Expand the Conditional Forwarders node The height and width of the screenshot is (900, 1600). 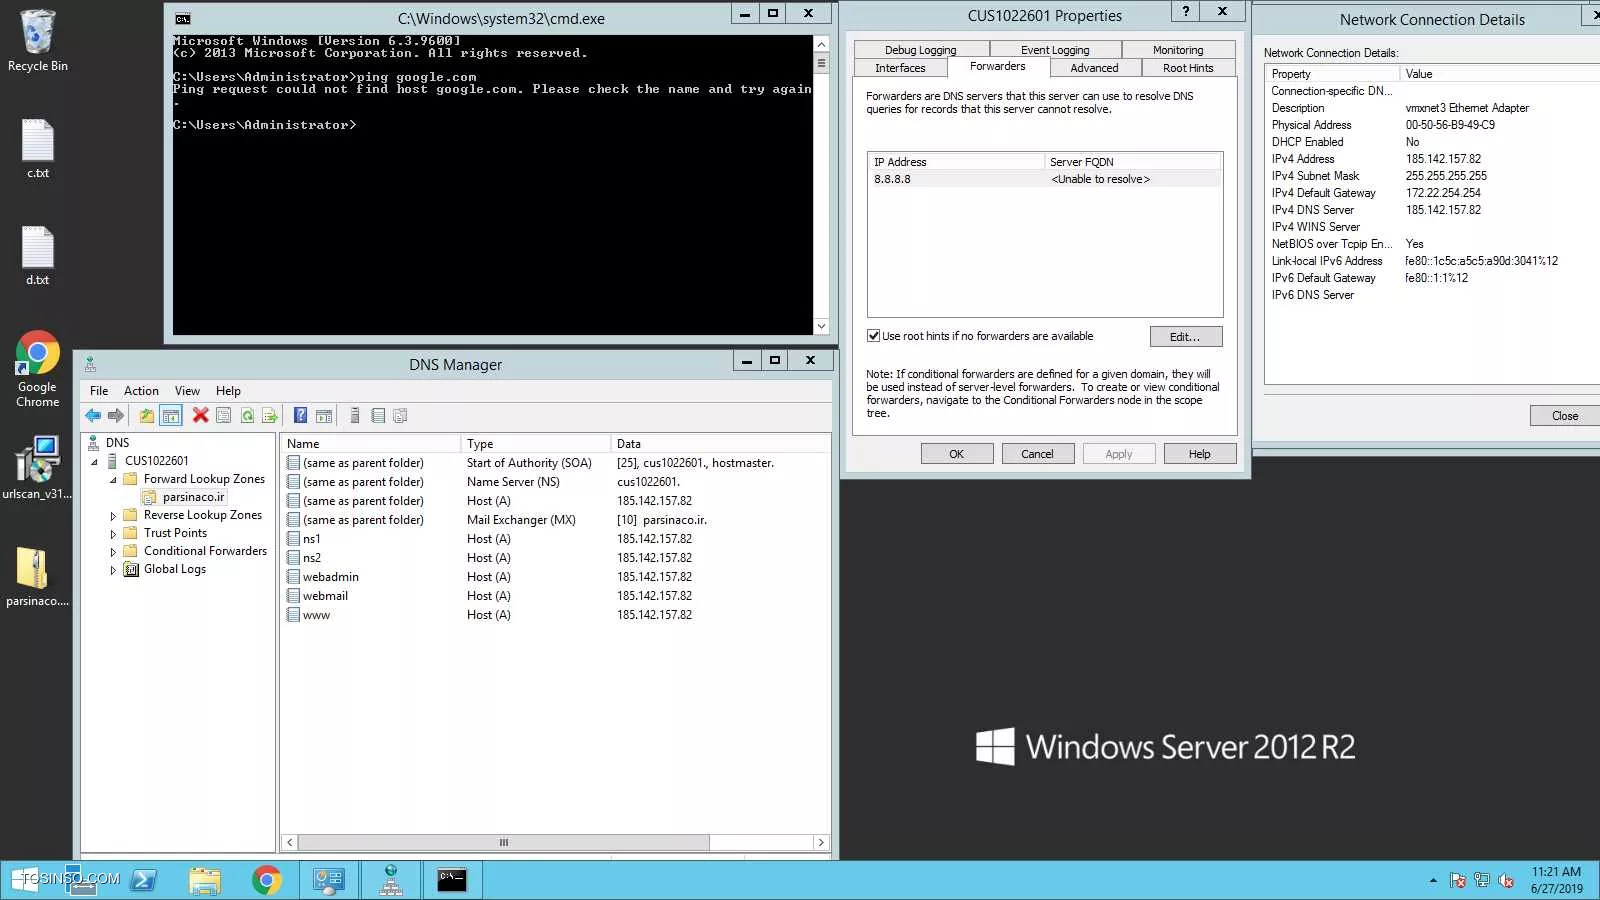pyautogui.click(x=113, y=552)
